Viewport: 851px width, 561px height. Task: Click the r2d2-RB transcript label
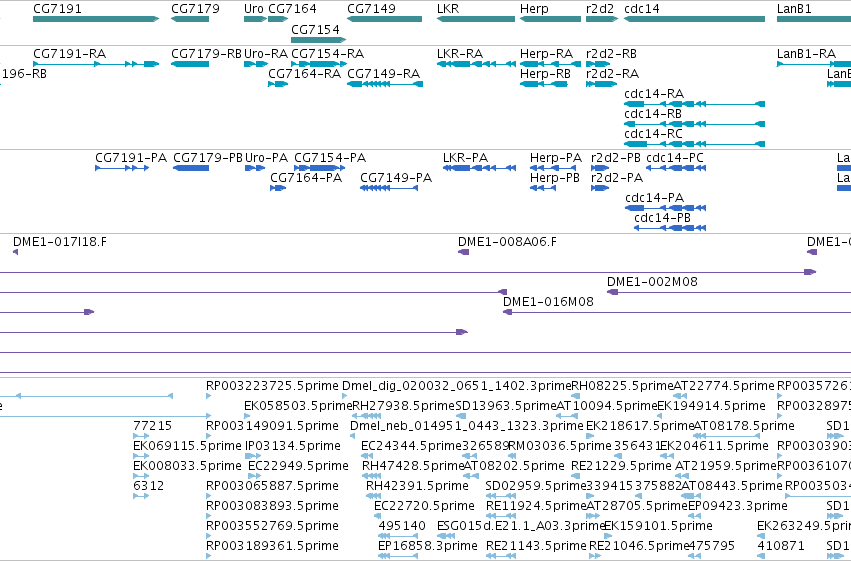coord(612,54)
